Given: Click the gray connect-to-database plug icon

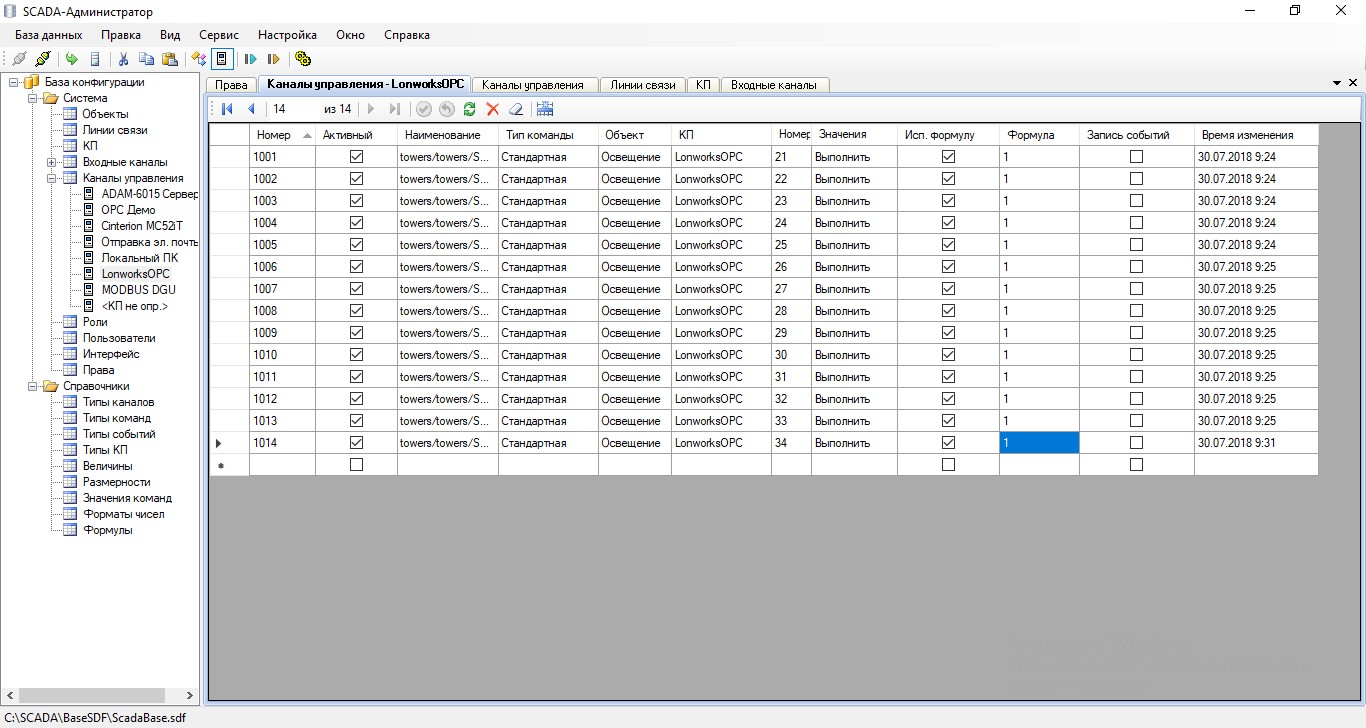Looking at the screenshot, I should tap(19, 59).
